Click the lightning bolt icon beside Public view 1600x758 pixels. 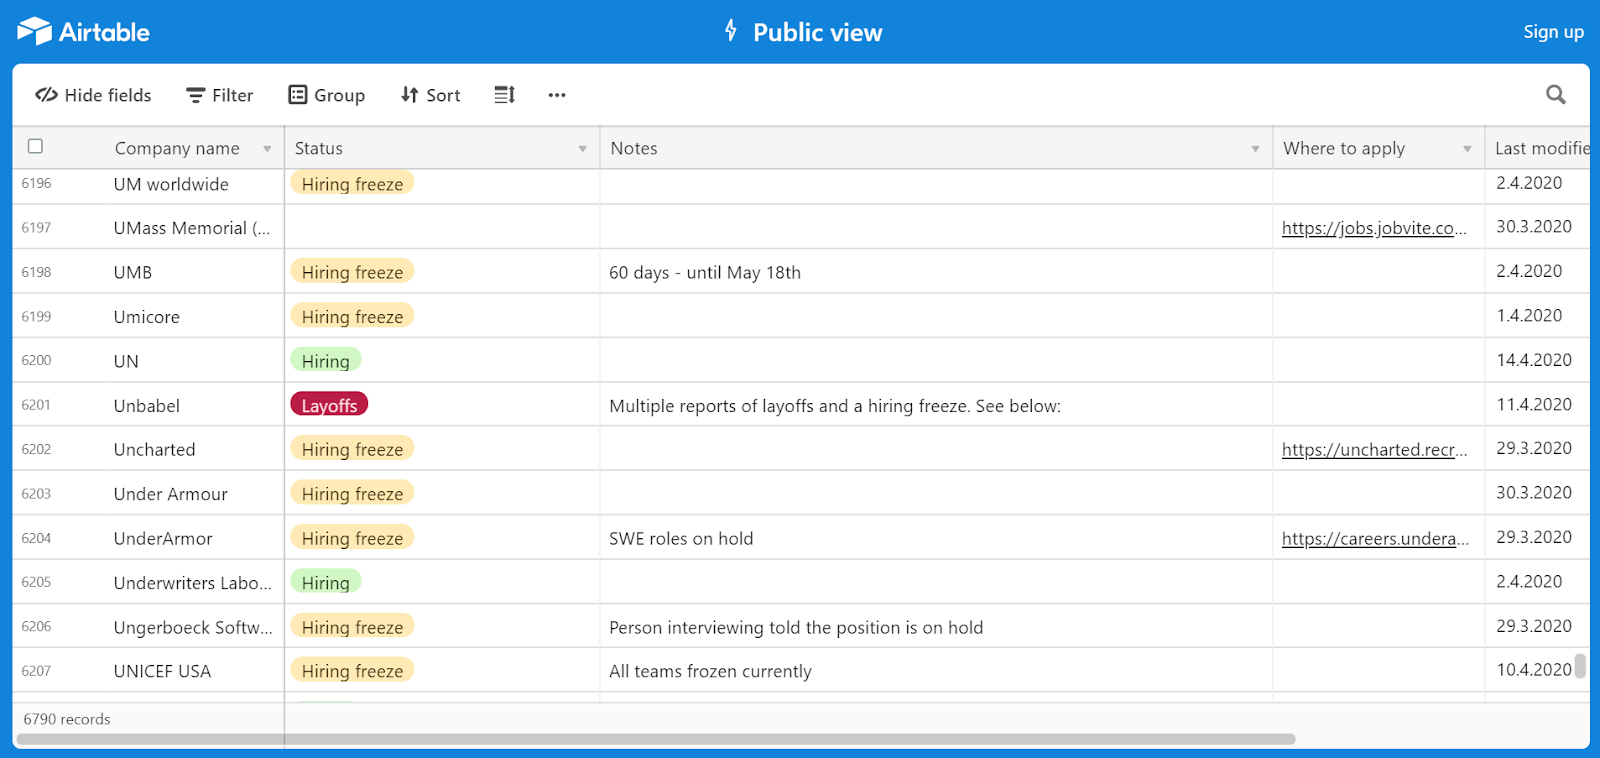click(x=731, y=31)
